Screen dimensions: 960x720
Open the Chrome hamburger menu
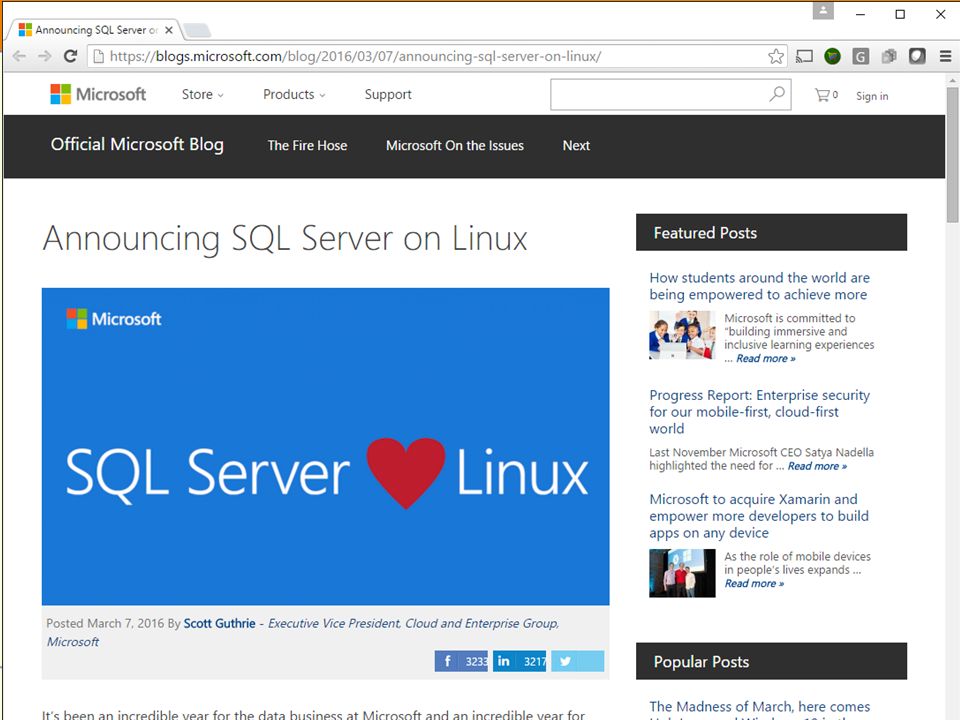pyautogui.click(x=945, y=56)
